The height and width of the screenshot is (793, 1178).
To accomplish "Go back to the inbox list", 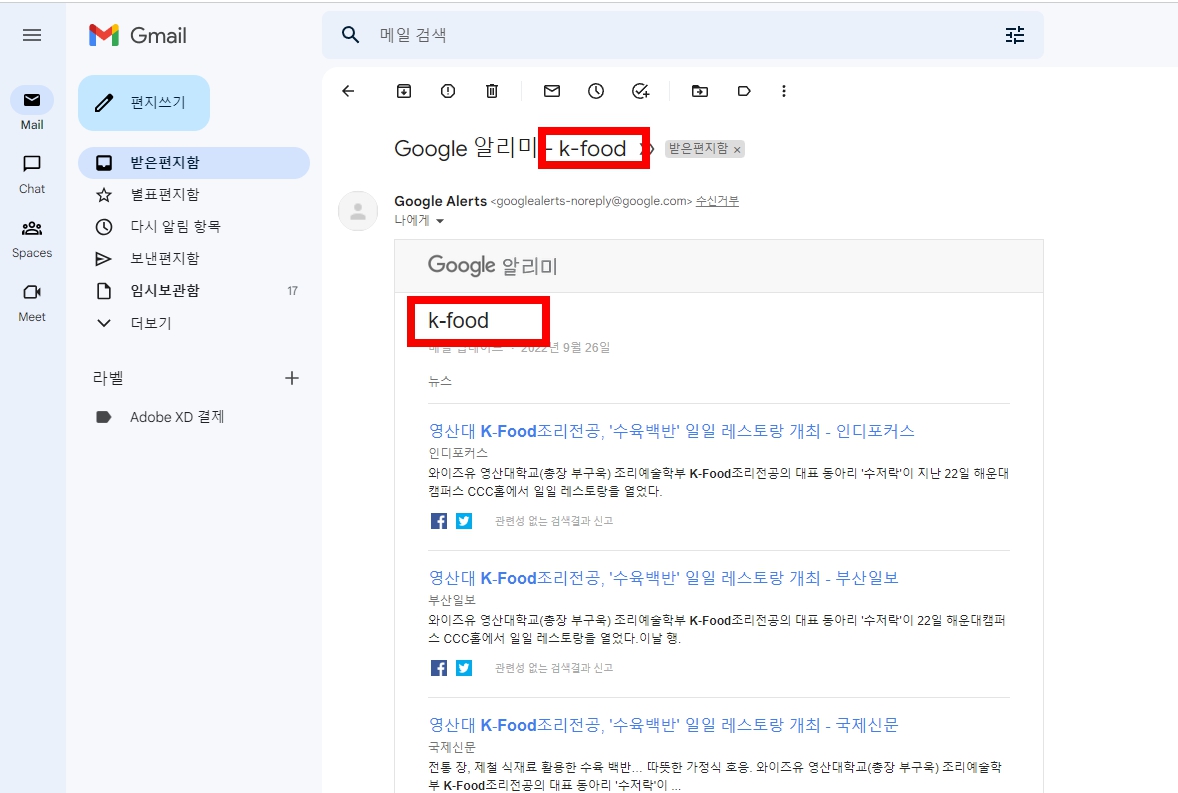I will (x=348, y=90).
